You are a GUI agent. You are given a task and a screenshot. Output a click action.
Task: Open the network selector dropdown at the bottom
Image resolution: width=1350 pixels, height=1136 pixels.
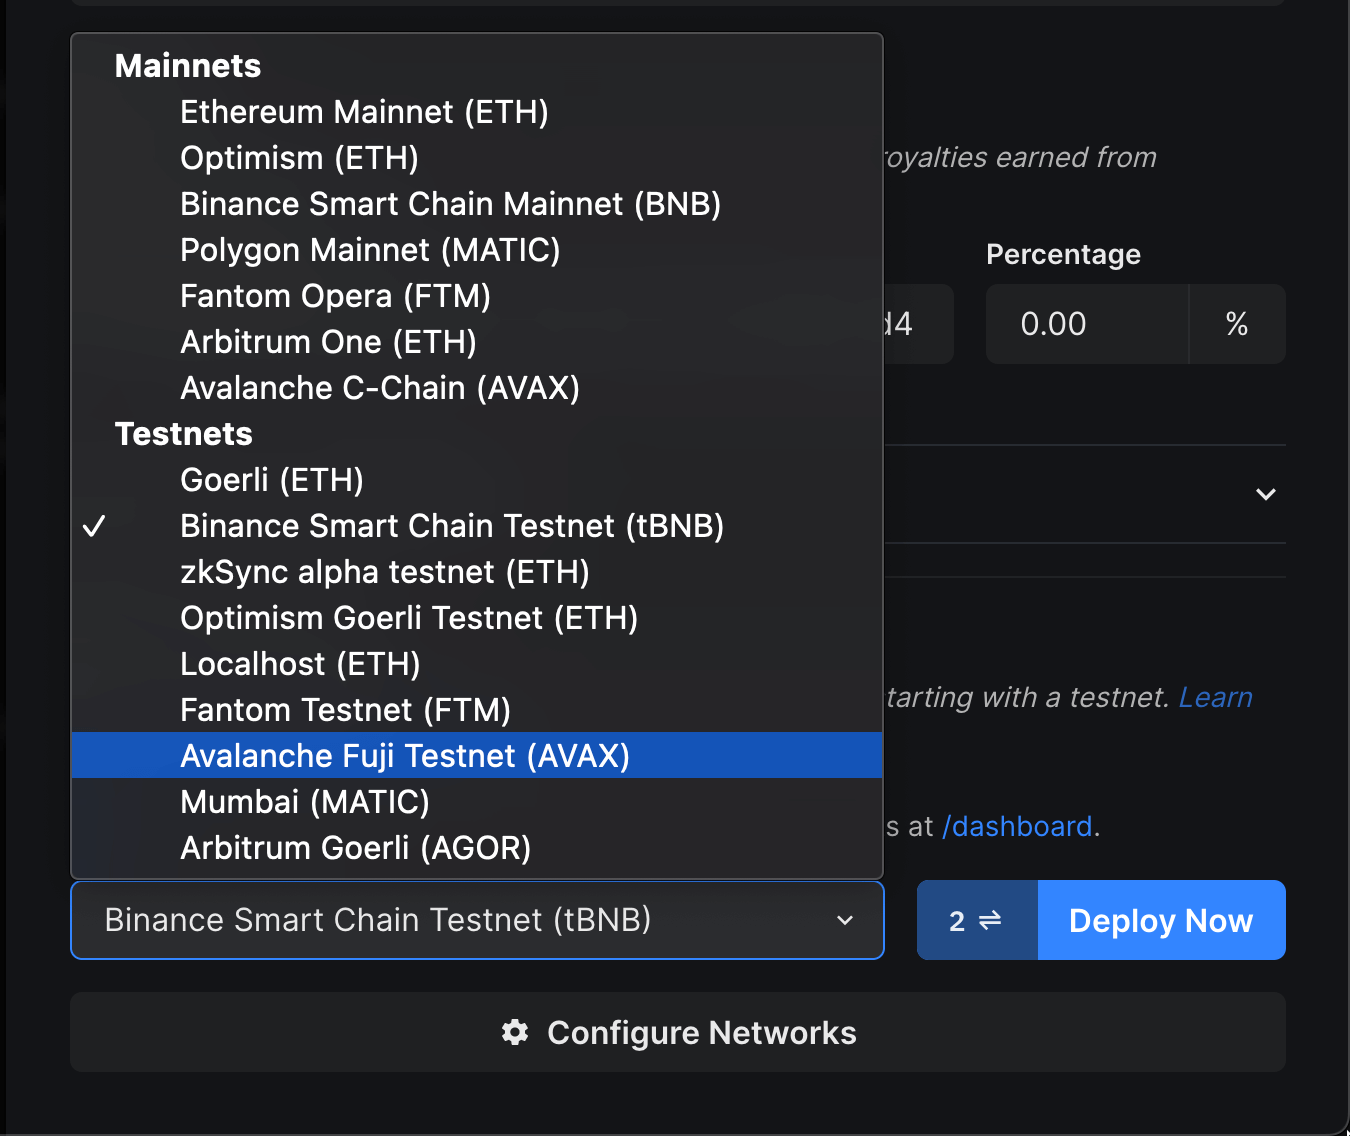[477, 919]
